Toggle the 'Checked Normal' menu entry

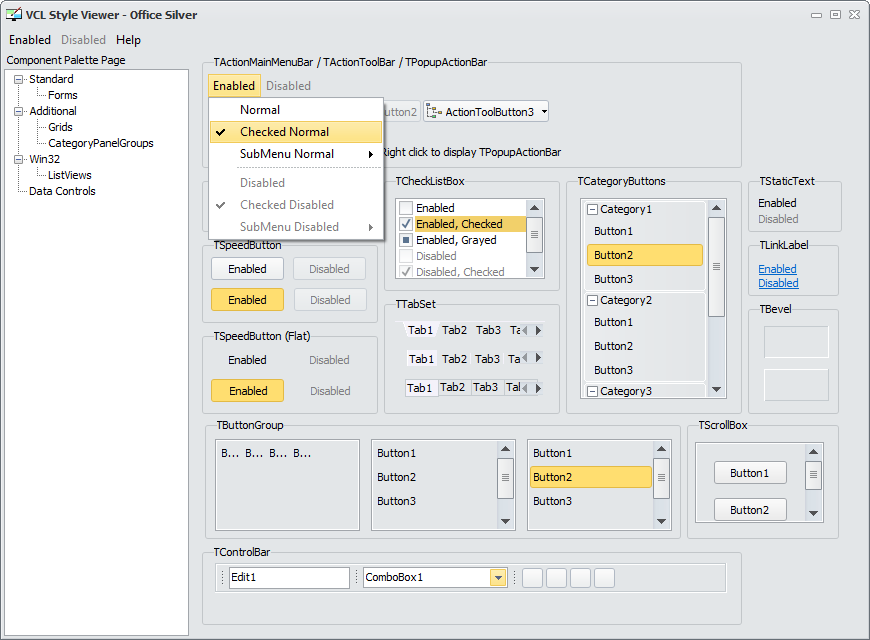coord(296,132)
